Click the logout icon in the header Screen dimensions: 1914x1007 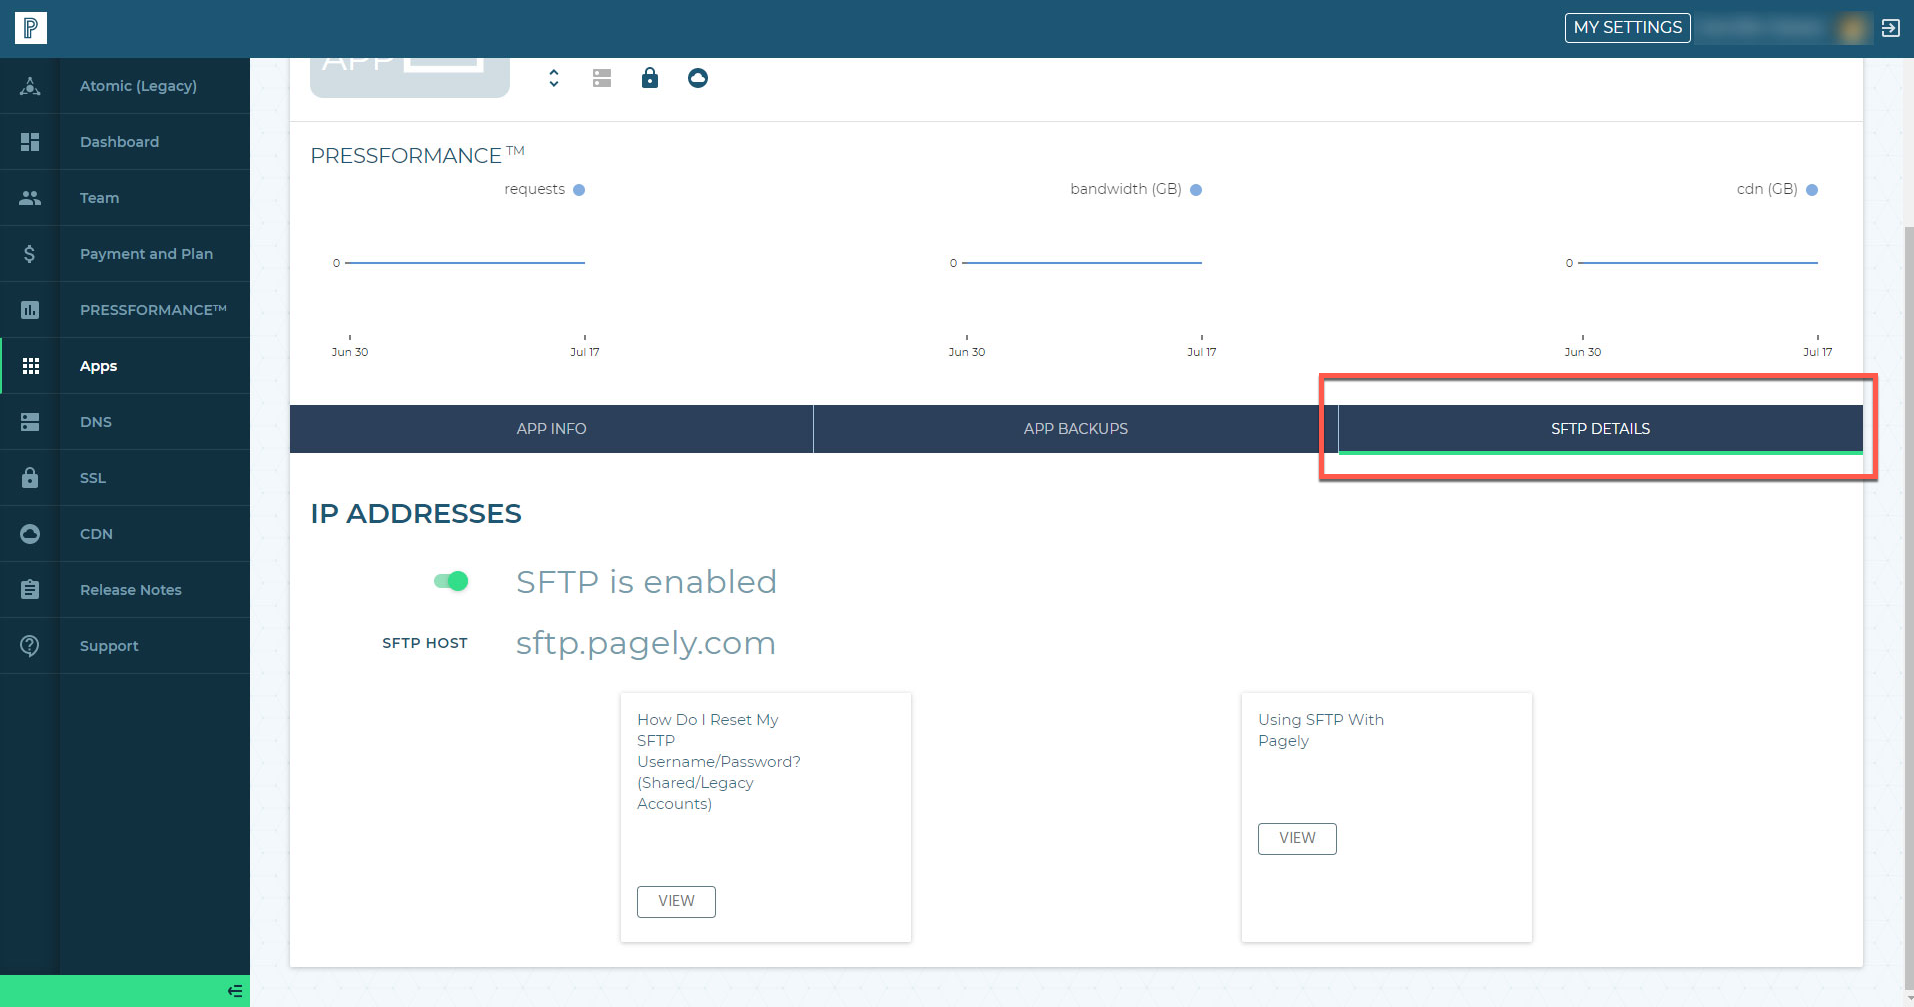pyautogui.click(x=1892, y=27)
